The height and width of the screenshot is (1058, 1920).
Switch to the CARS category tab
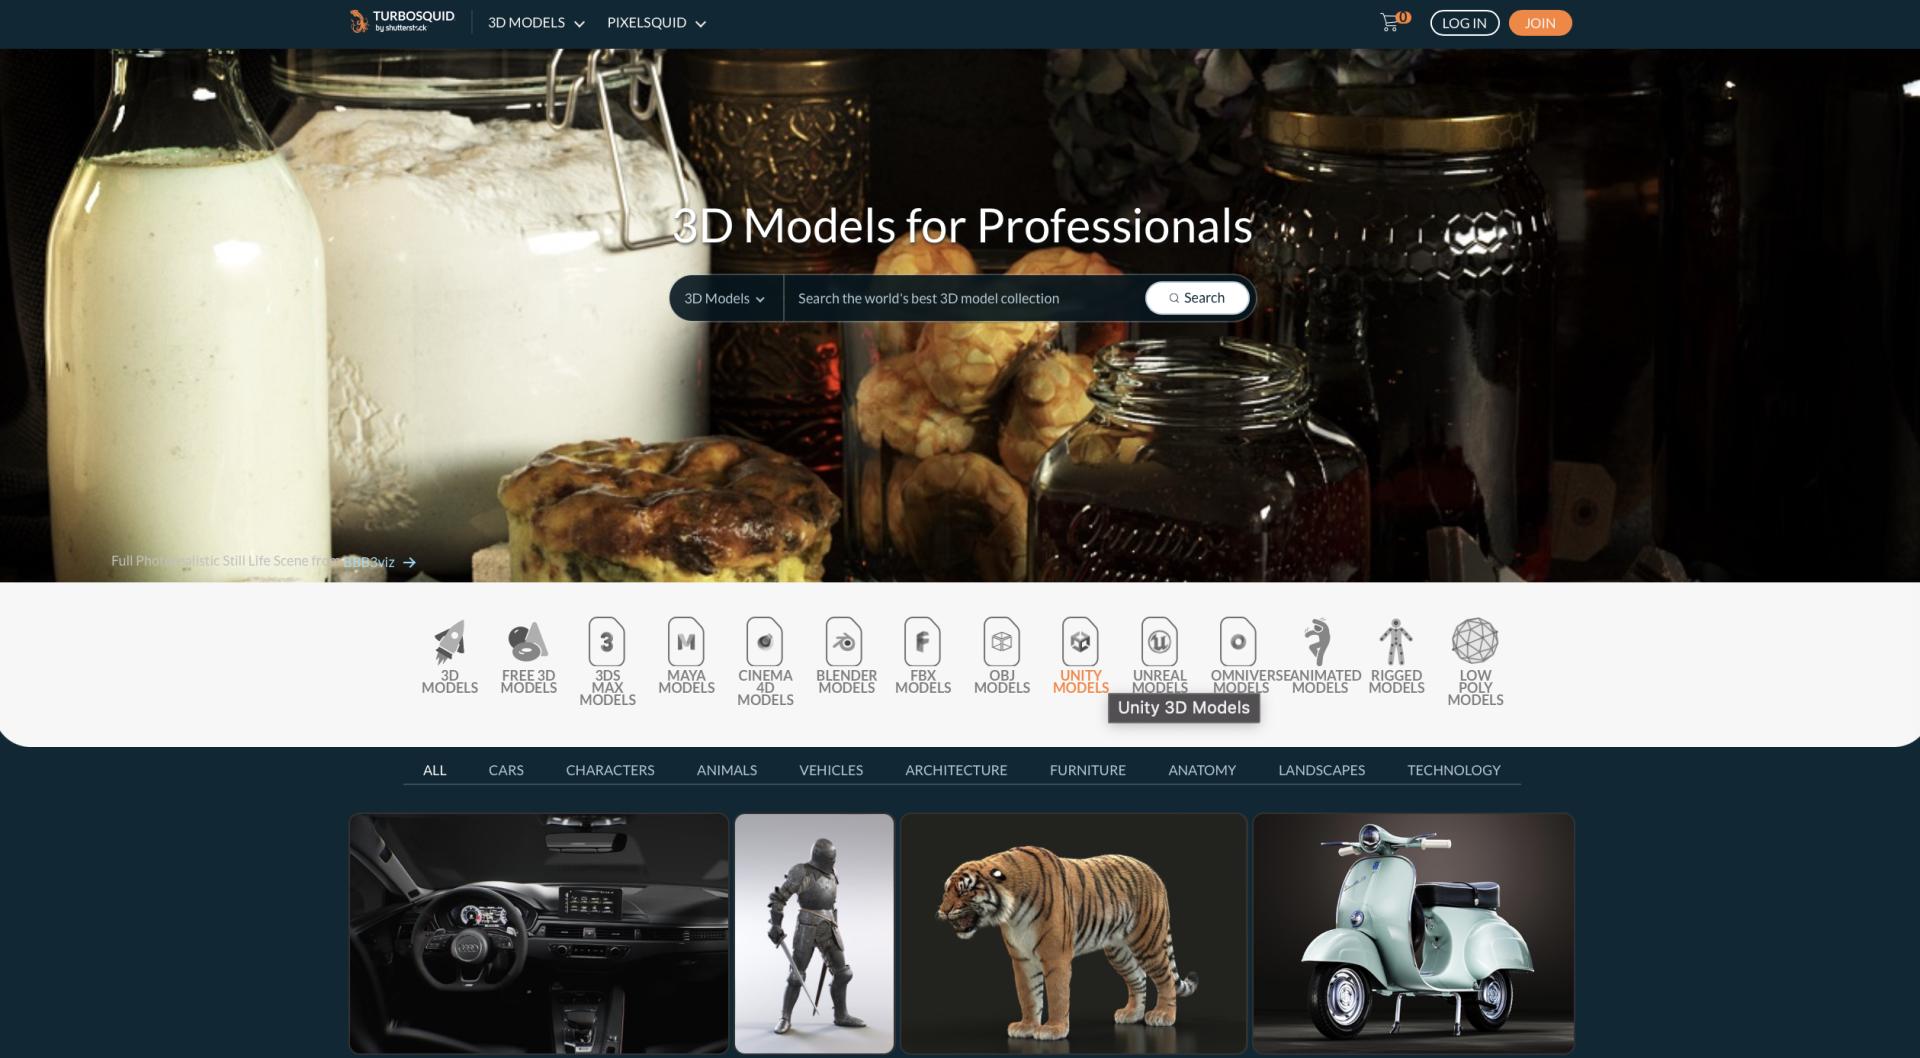(506, 770)
